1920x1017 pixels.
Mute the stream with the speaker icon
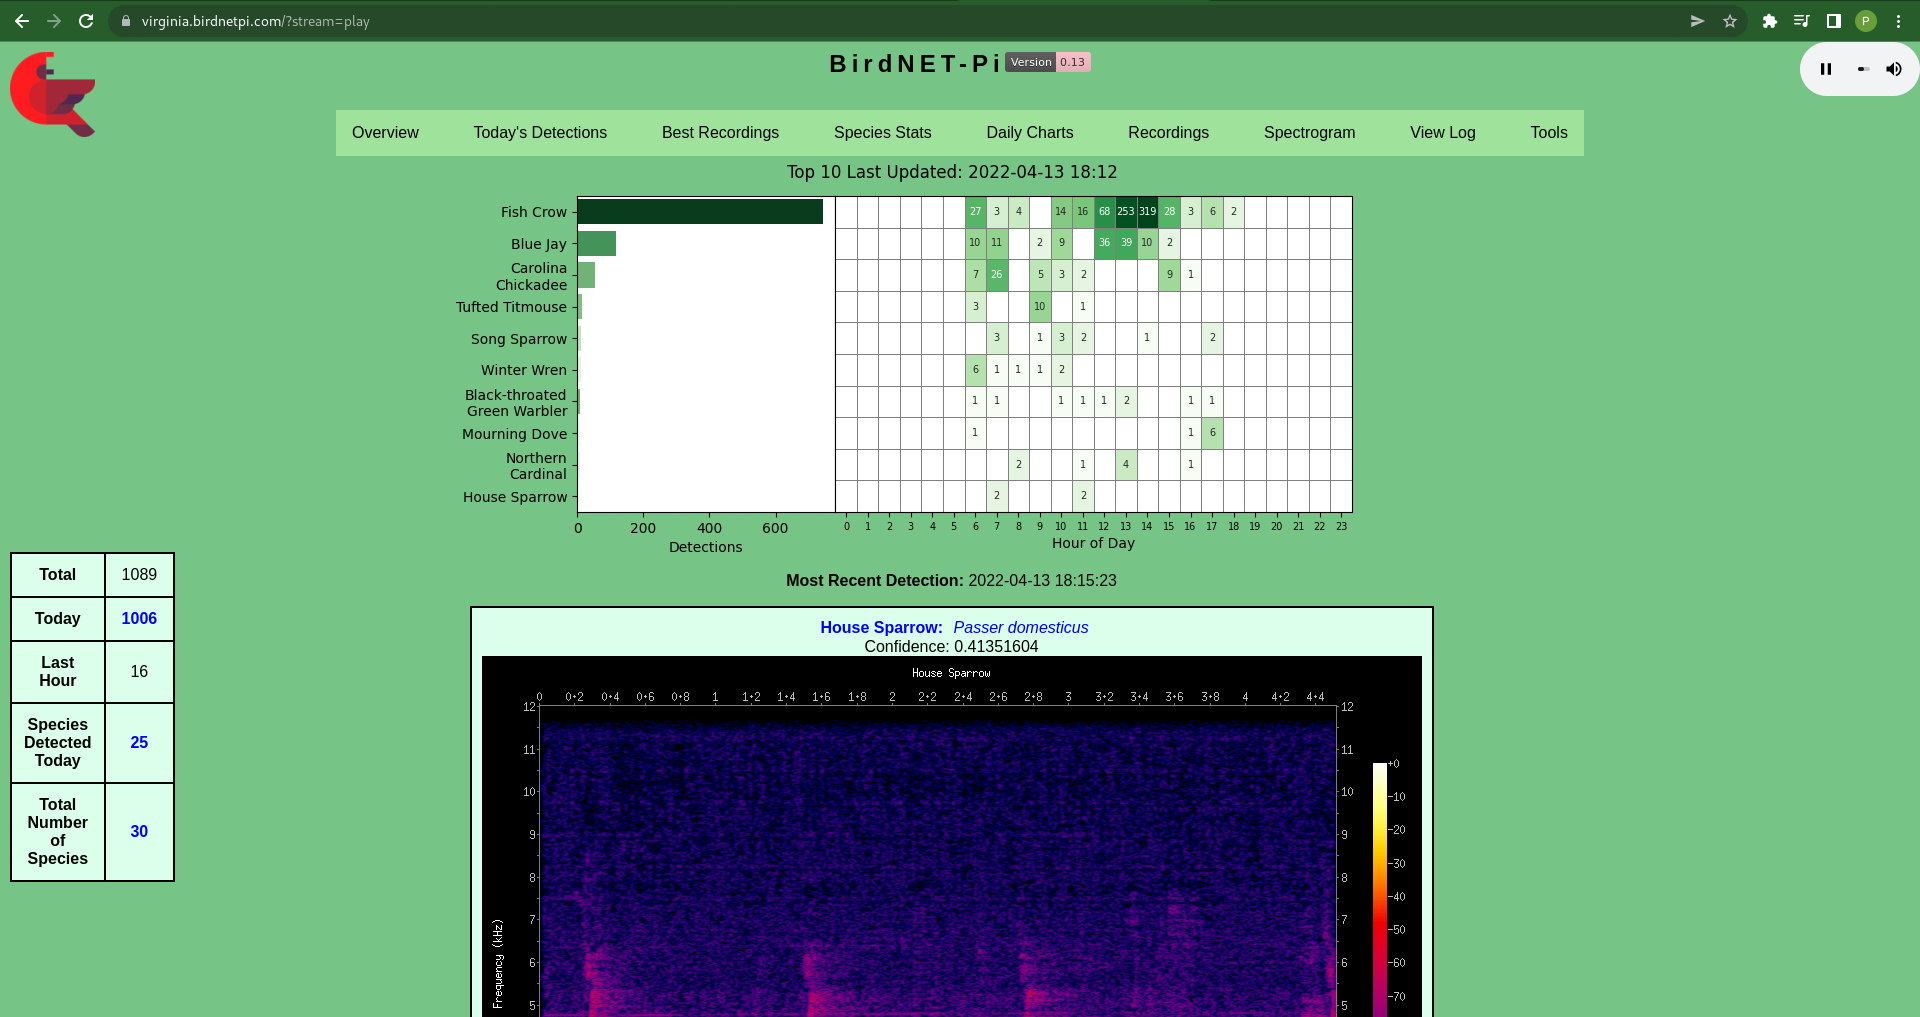[x=1893, y=68]
